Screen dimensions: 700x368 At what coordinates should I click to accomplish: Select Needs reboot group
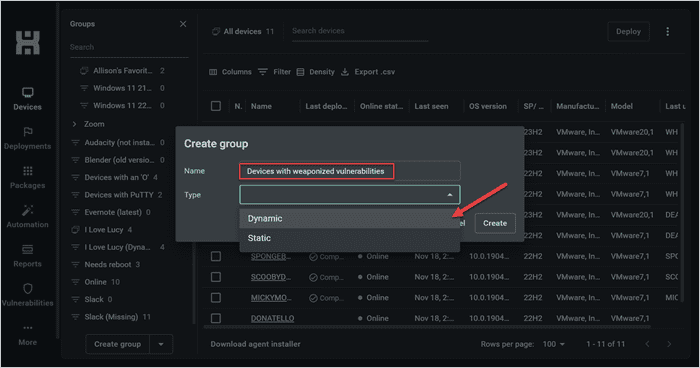coord(106,264)
